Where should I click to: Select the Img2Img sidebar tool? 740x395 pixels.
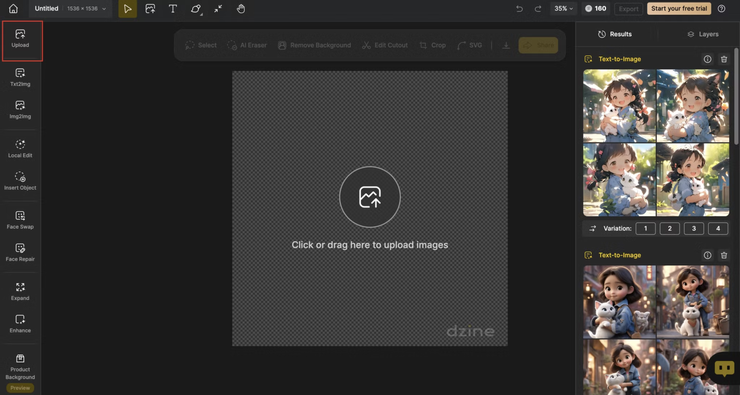coord(20,109)
